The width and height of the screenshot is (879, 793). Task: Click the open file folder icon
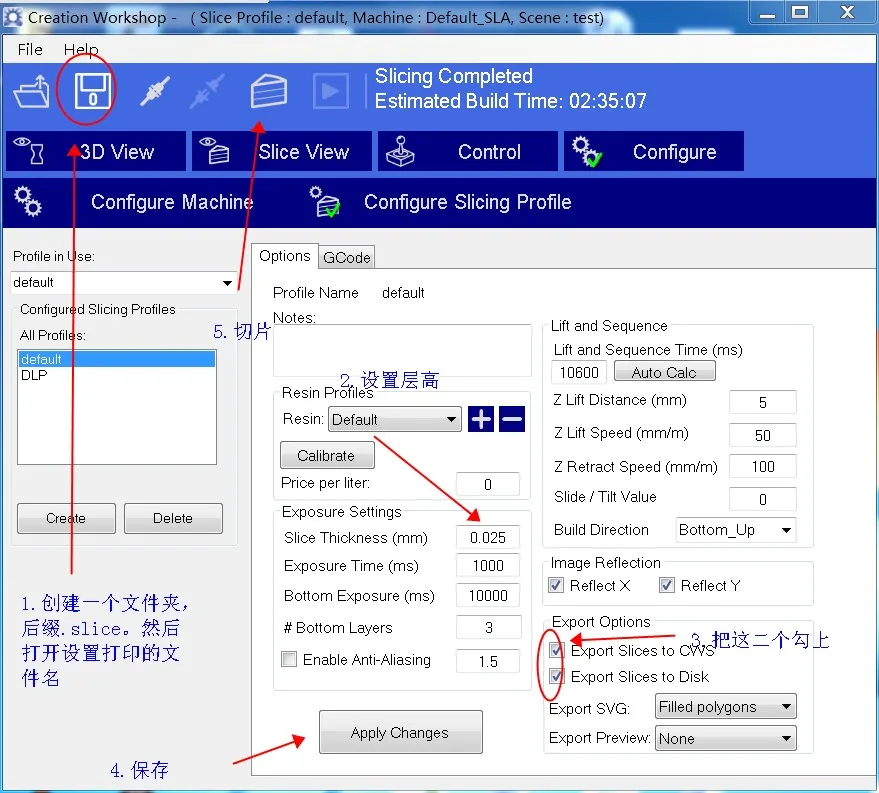pos(32,91)
